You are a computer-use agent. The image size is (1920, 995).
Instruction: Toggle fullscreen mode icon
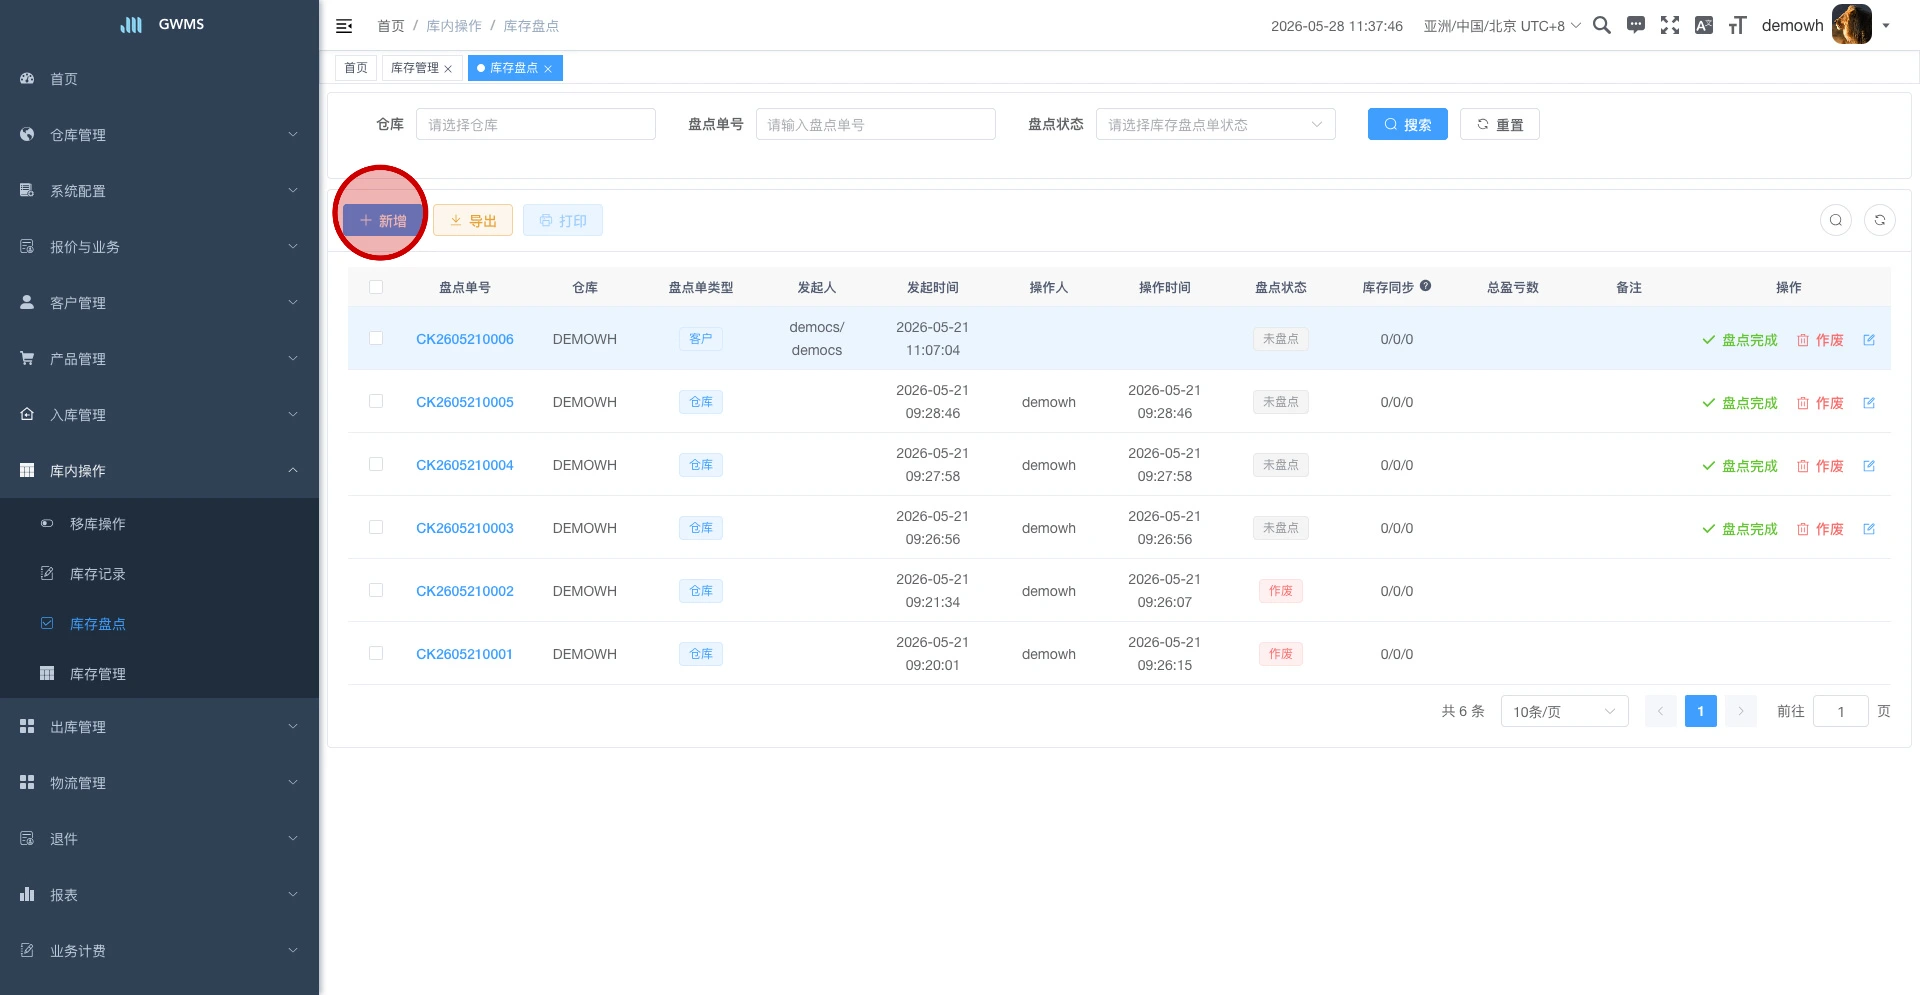[x=1670, y=25]
